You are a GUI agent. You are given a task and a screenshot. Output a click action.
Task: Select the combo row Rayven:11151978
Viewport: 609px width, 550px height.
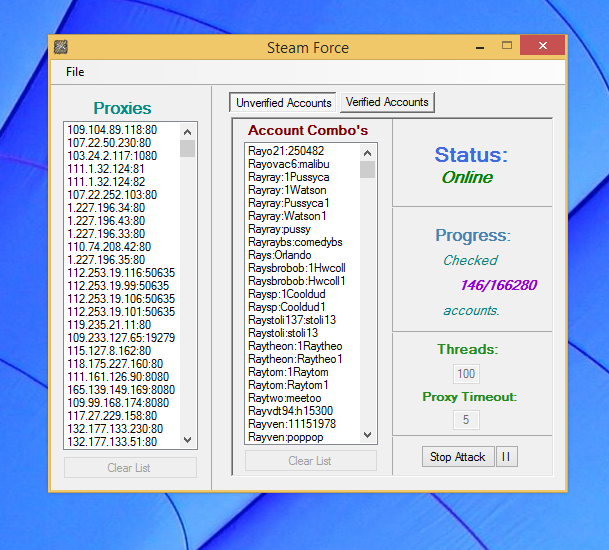(x=292, y=424)
